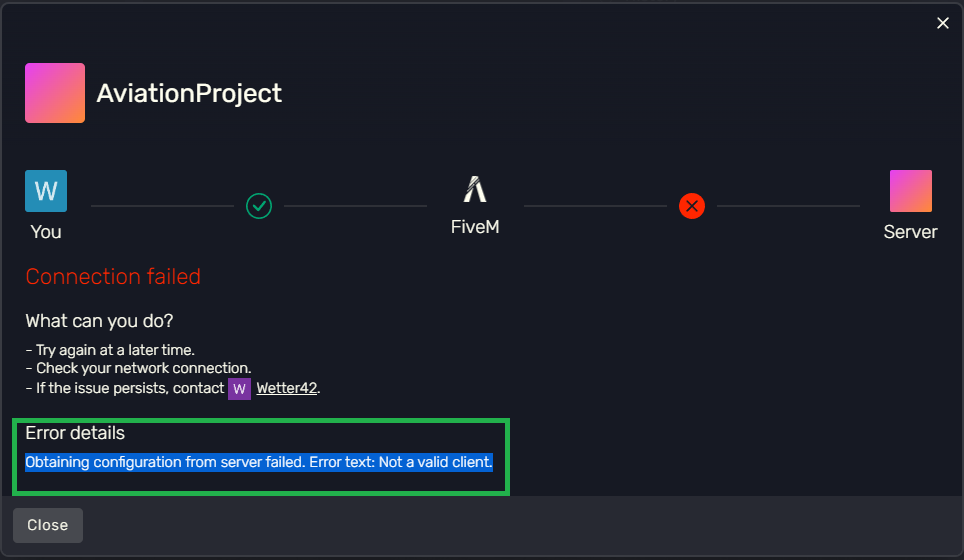Click the 'Error details' heading
Screen dimensions: 964x560
click(x=75, y=433)
